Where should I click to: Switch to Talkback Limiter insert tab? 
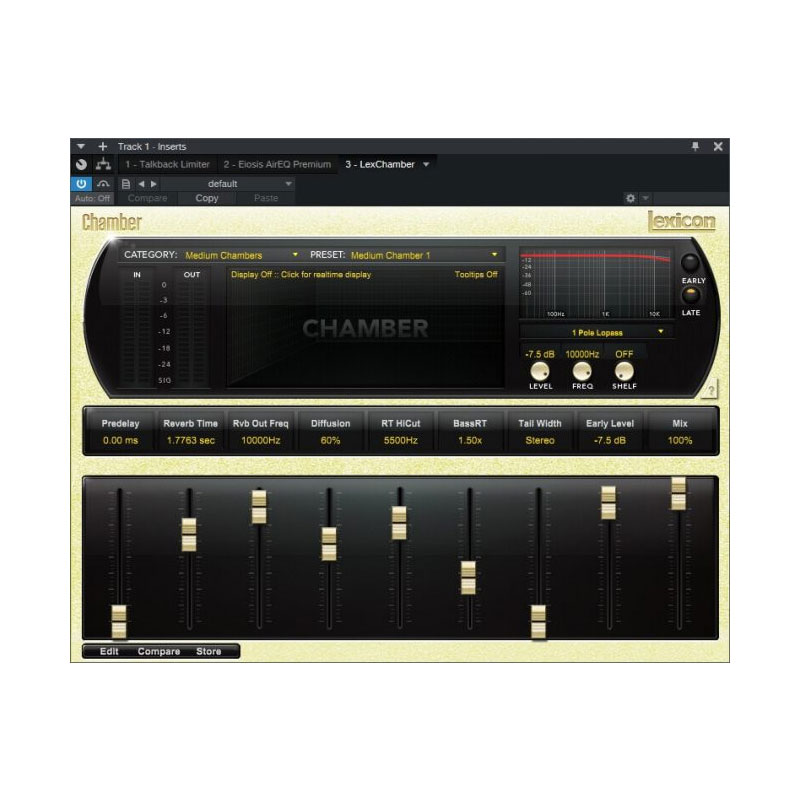coord(167,164)
